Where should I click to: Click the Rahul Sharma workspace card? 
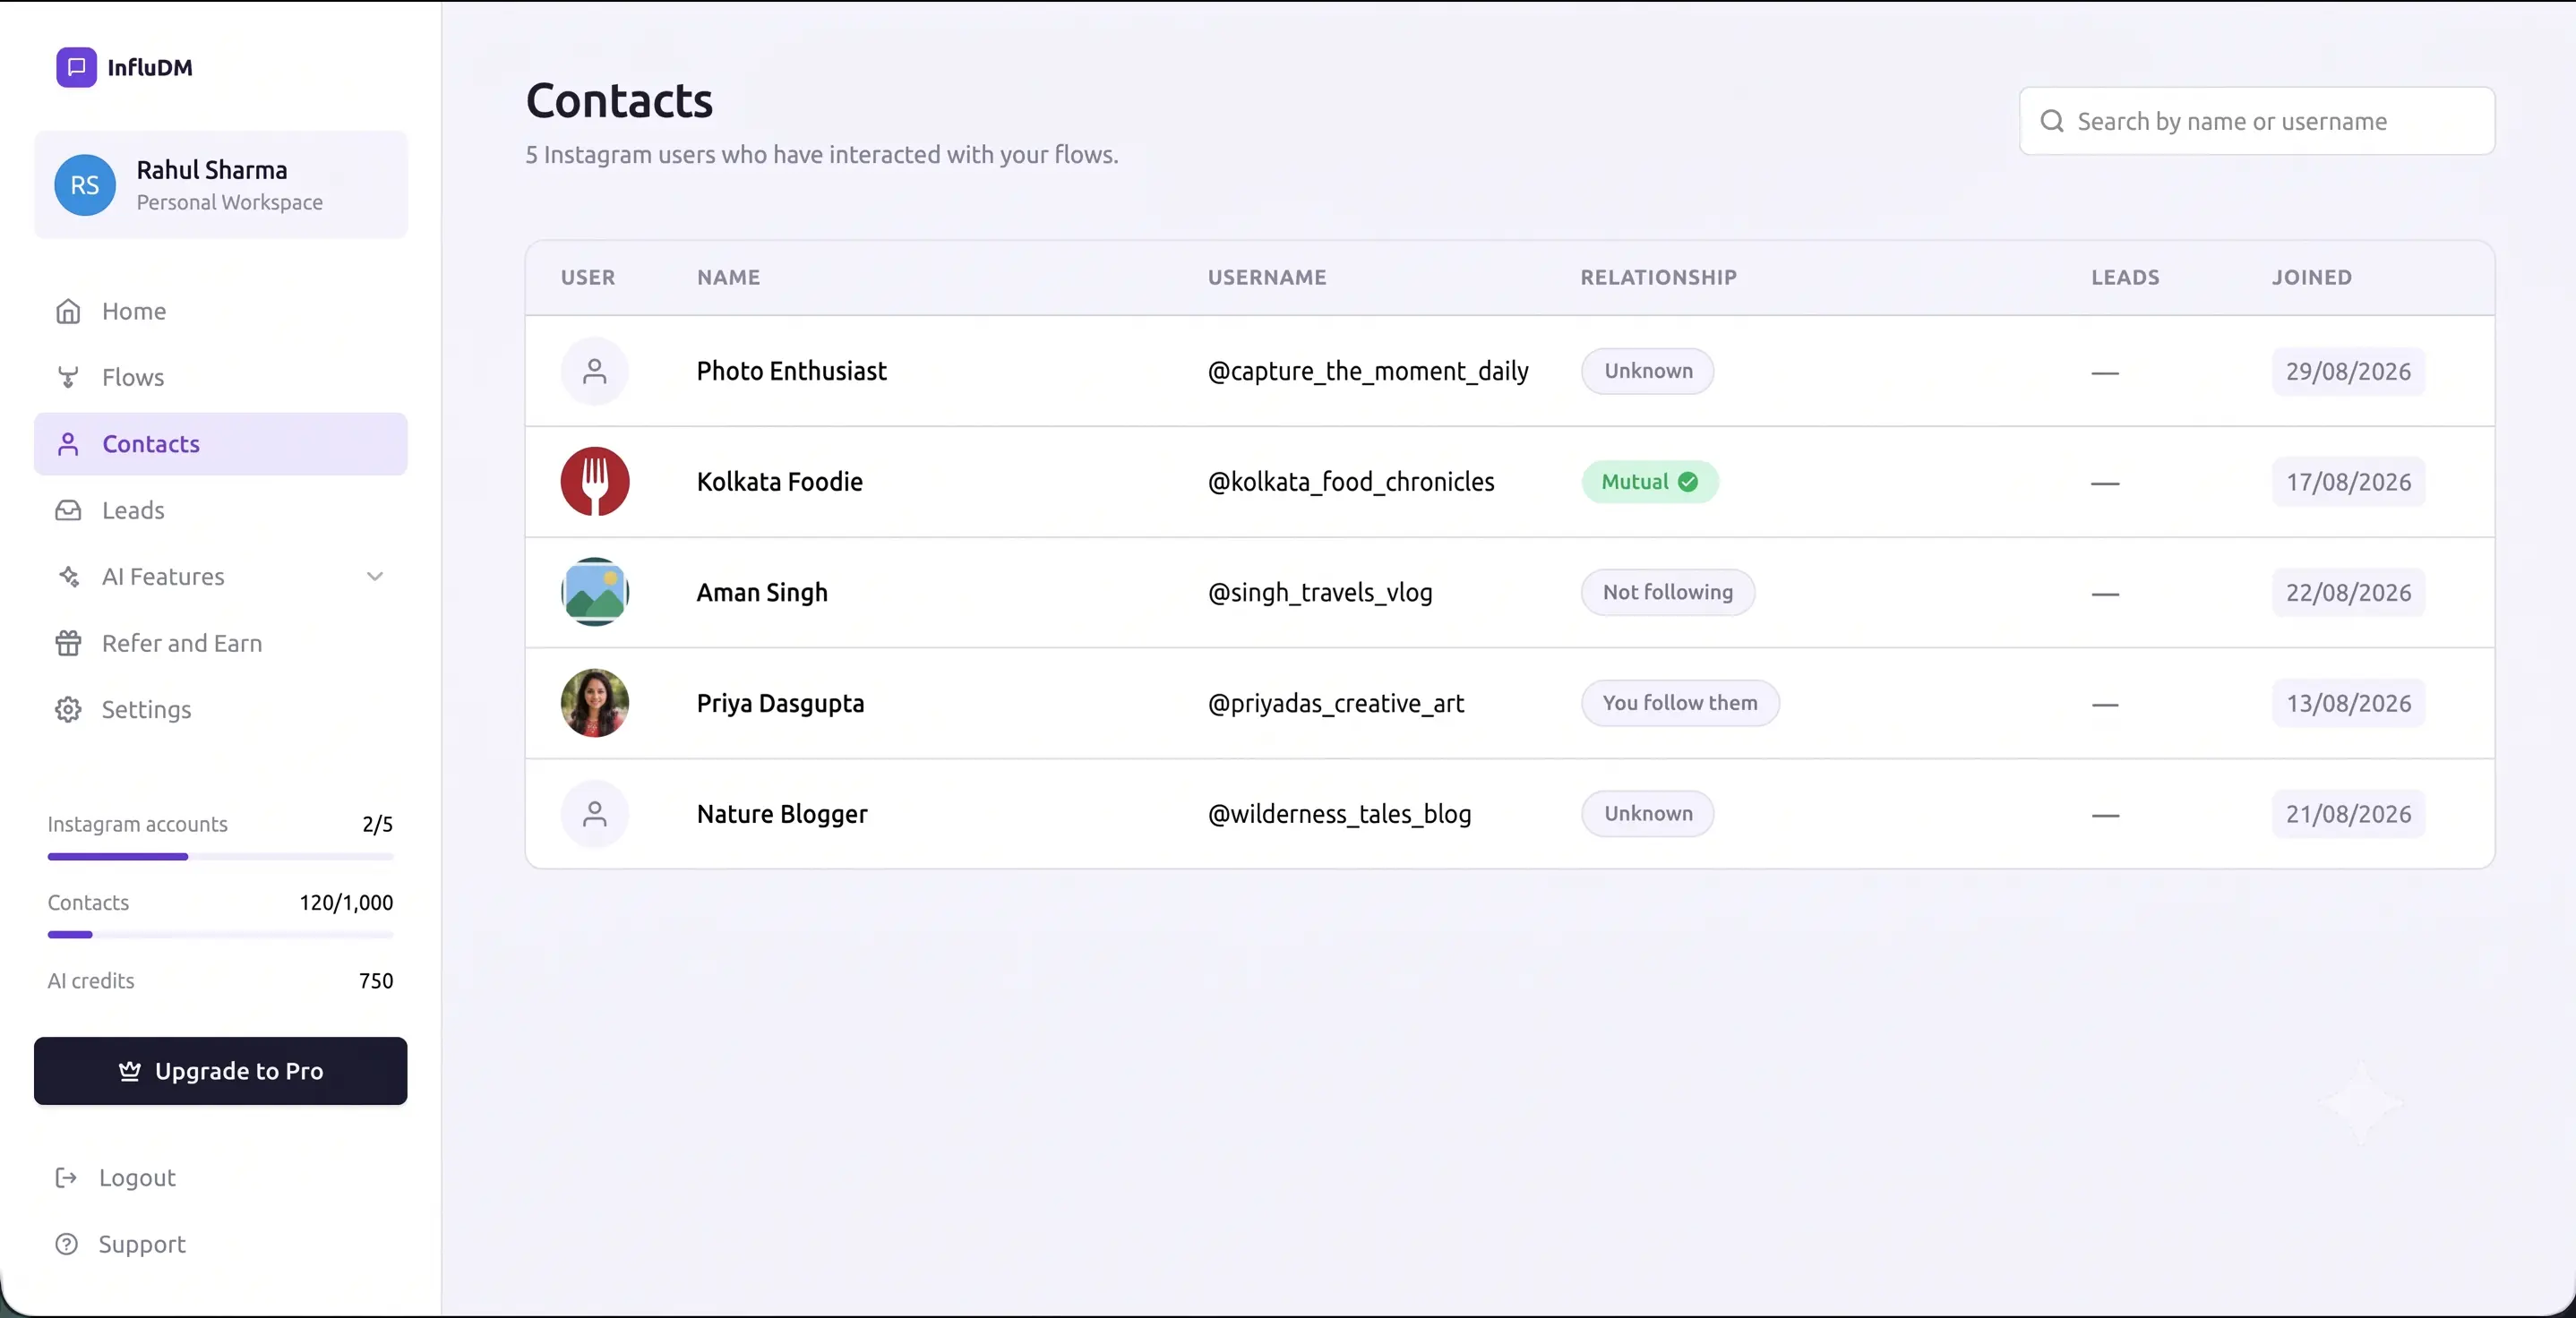[221, 185]
